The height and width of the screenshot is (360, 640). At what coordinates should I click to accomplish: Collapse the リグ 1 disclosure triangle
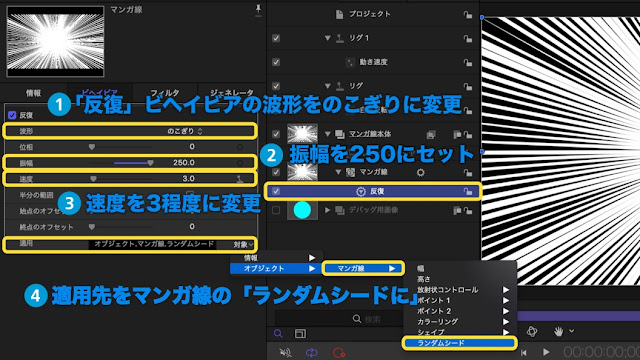(x=327, y=38)
